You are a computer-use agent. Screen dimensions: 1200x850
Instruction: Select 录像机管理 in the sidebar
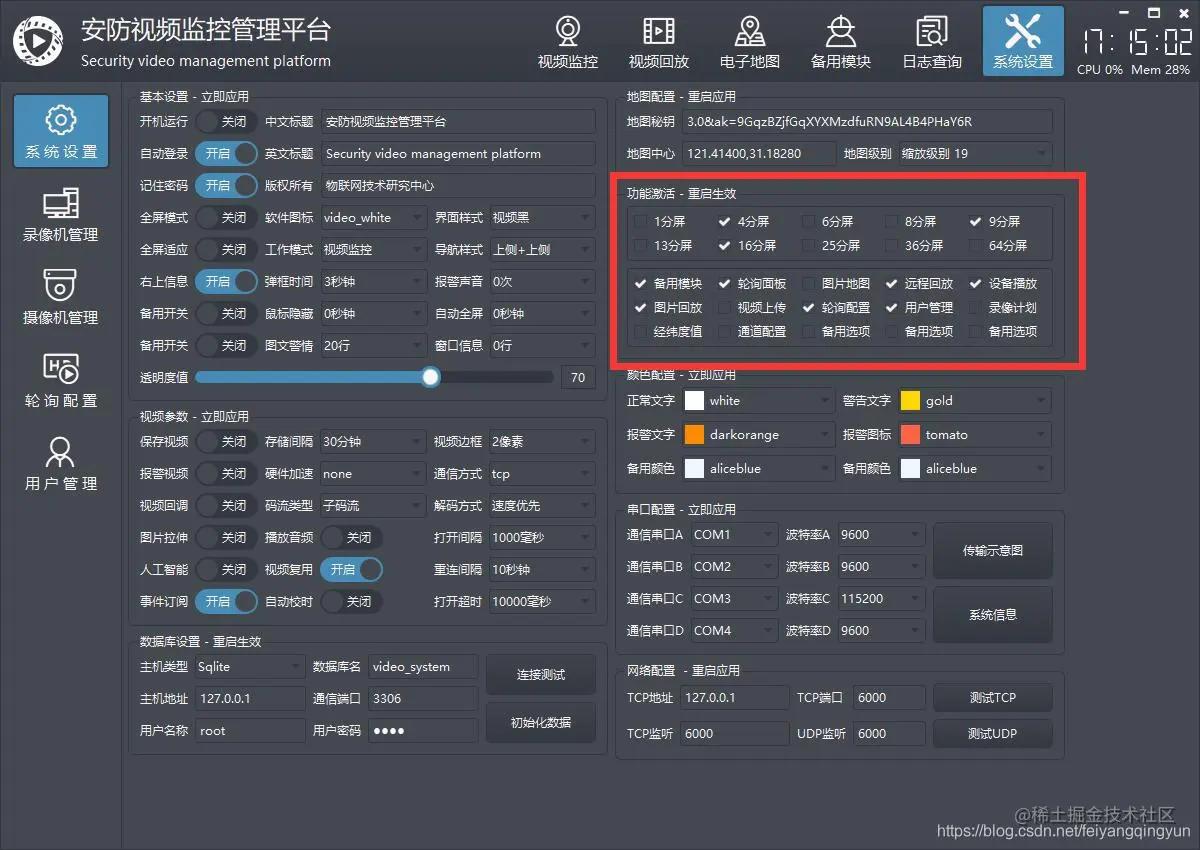coord(62,216)
